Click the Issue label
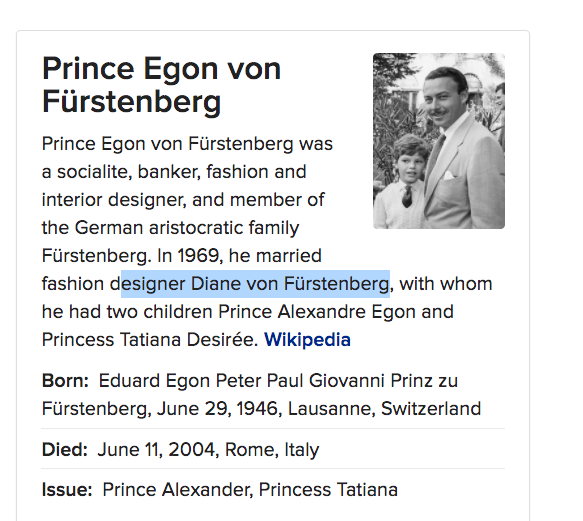The width and height of the screenshot is (583, 521). [x=67, y=489]
